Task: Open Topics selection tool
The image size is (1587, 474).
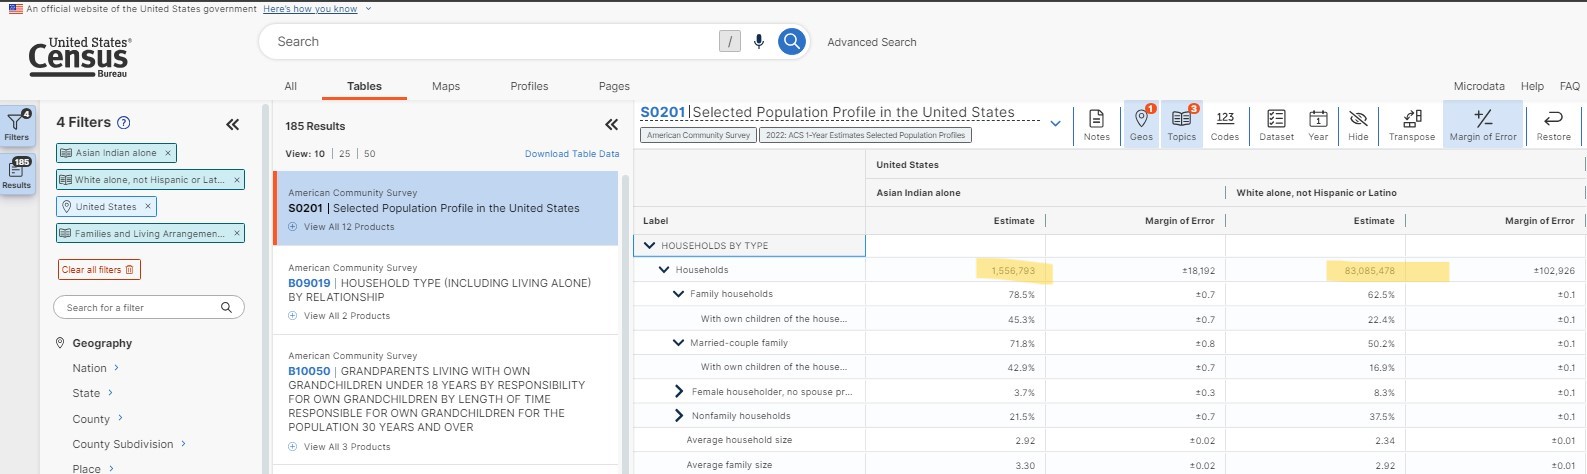Action: (1182, 125)
